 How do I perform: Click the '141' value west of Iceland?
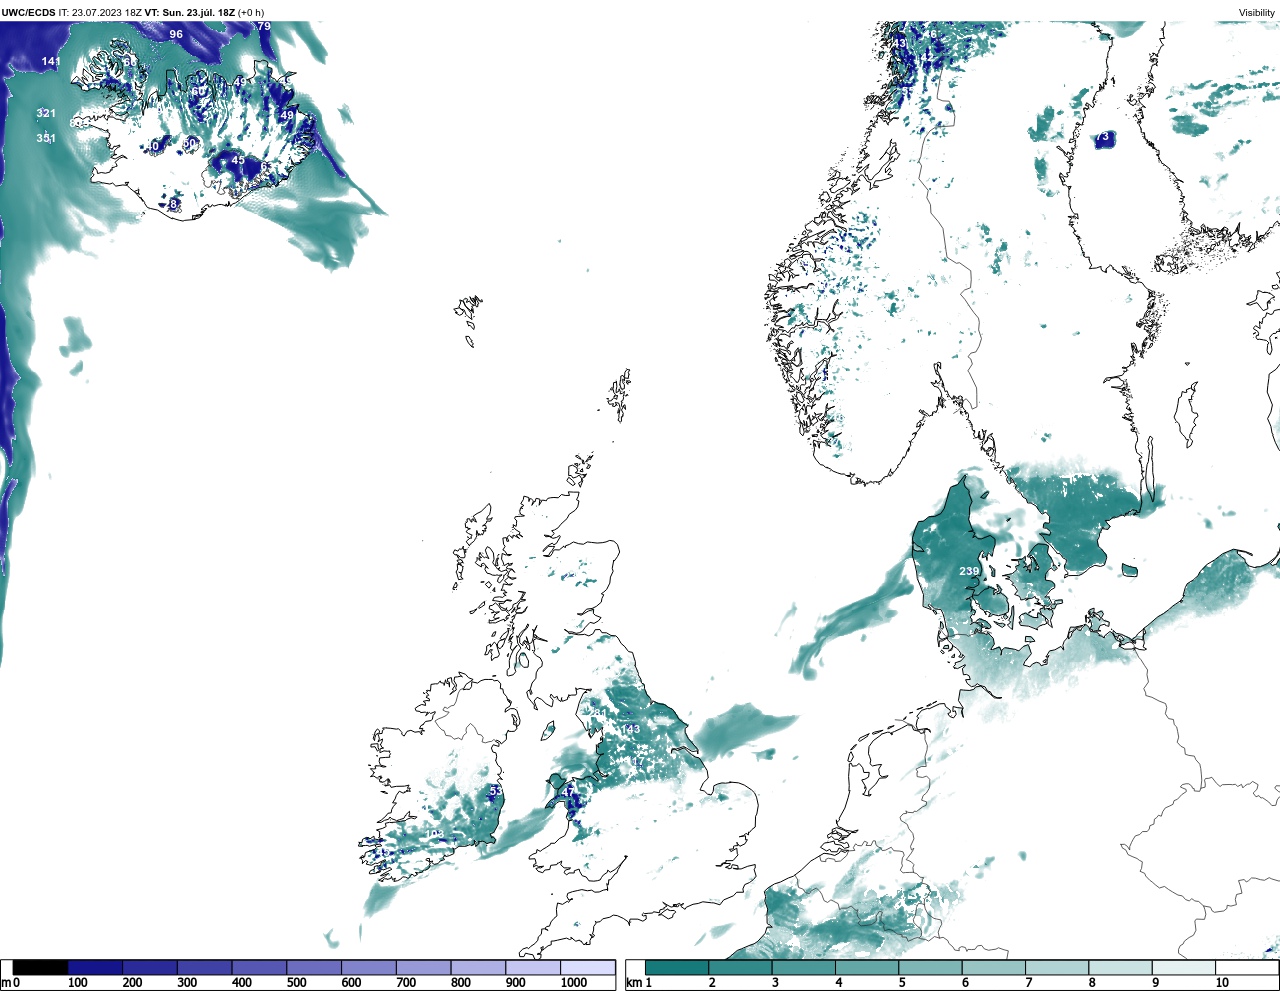[x=51, y=62]
